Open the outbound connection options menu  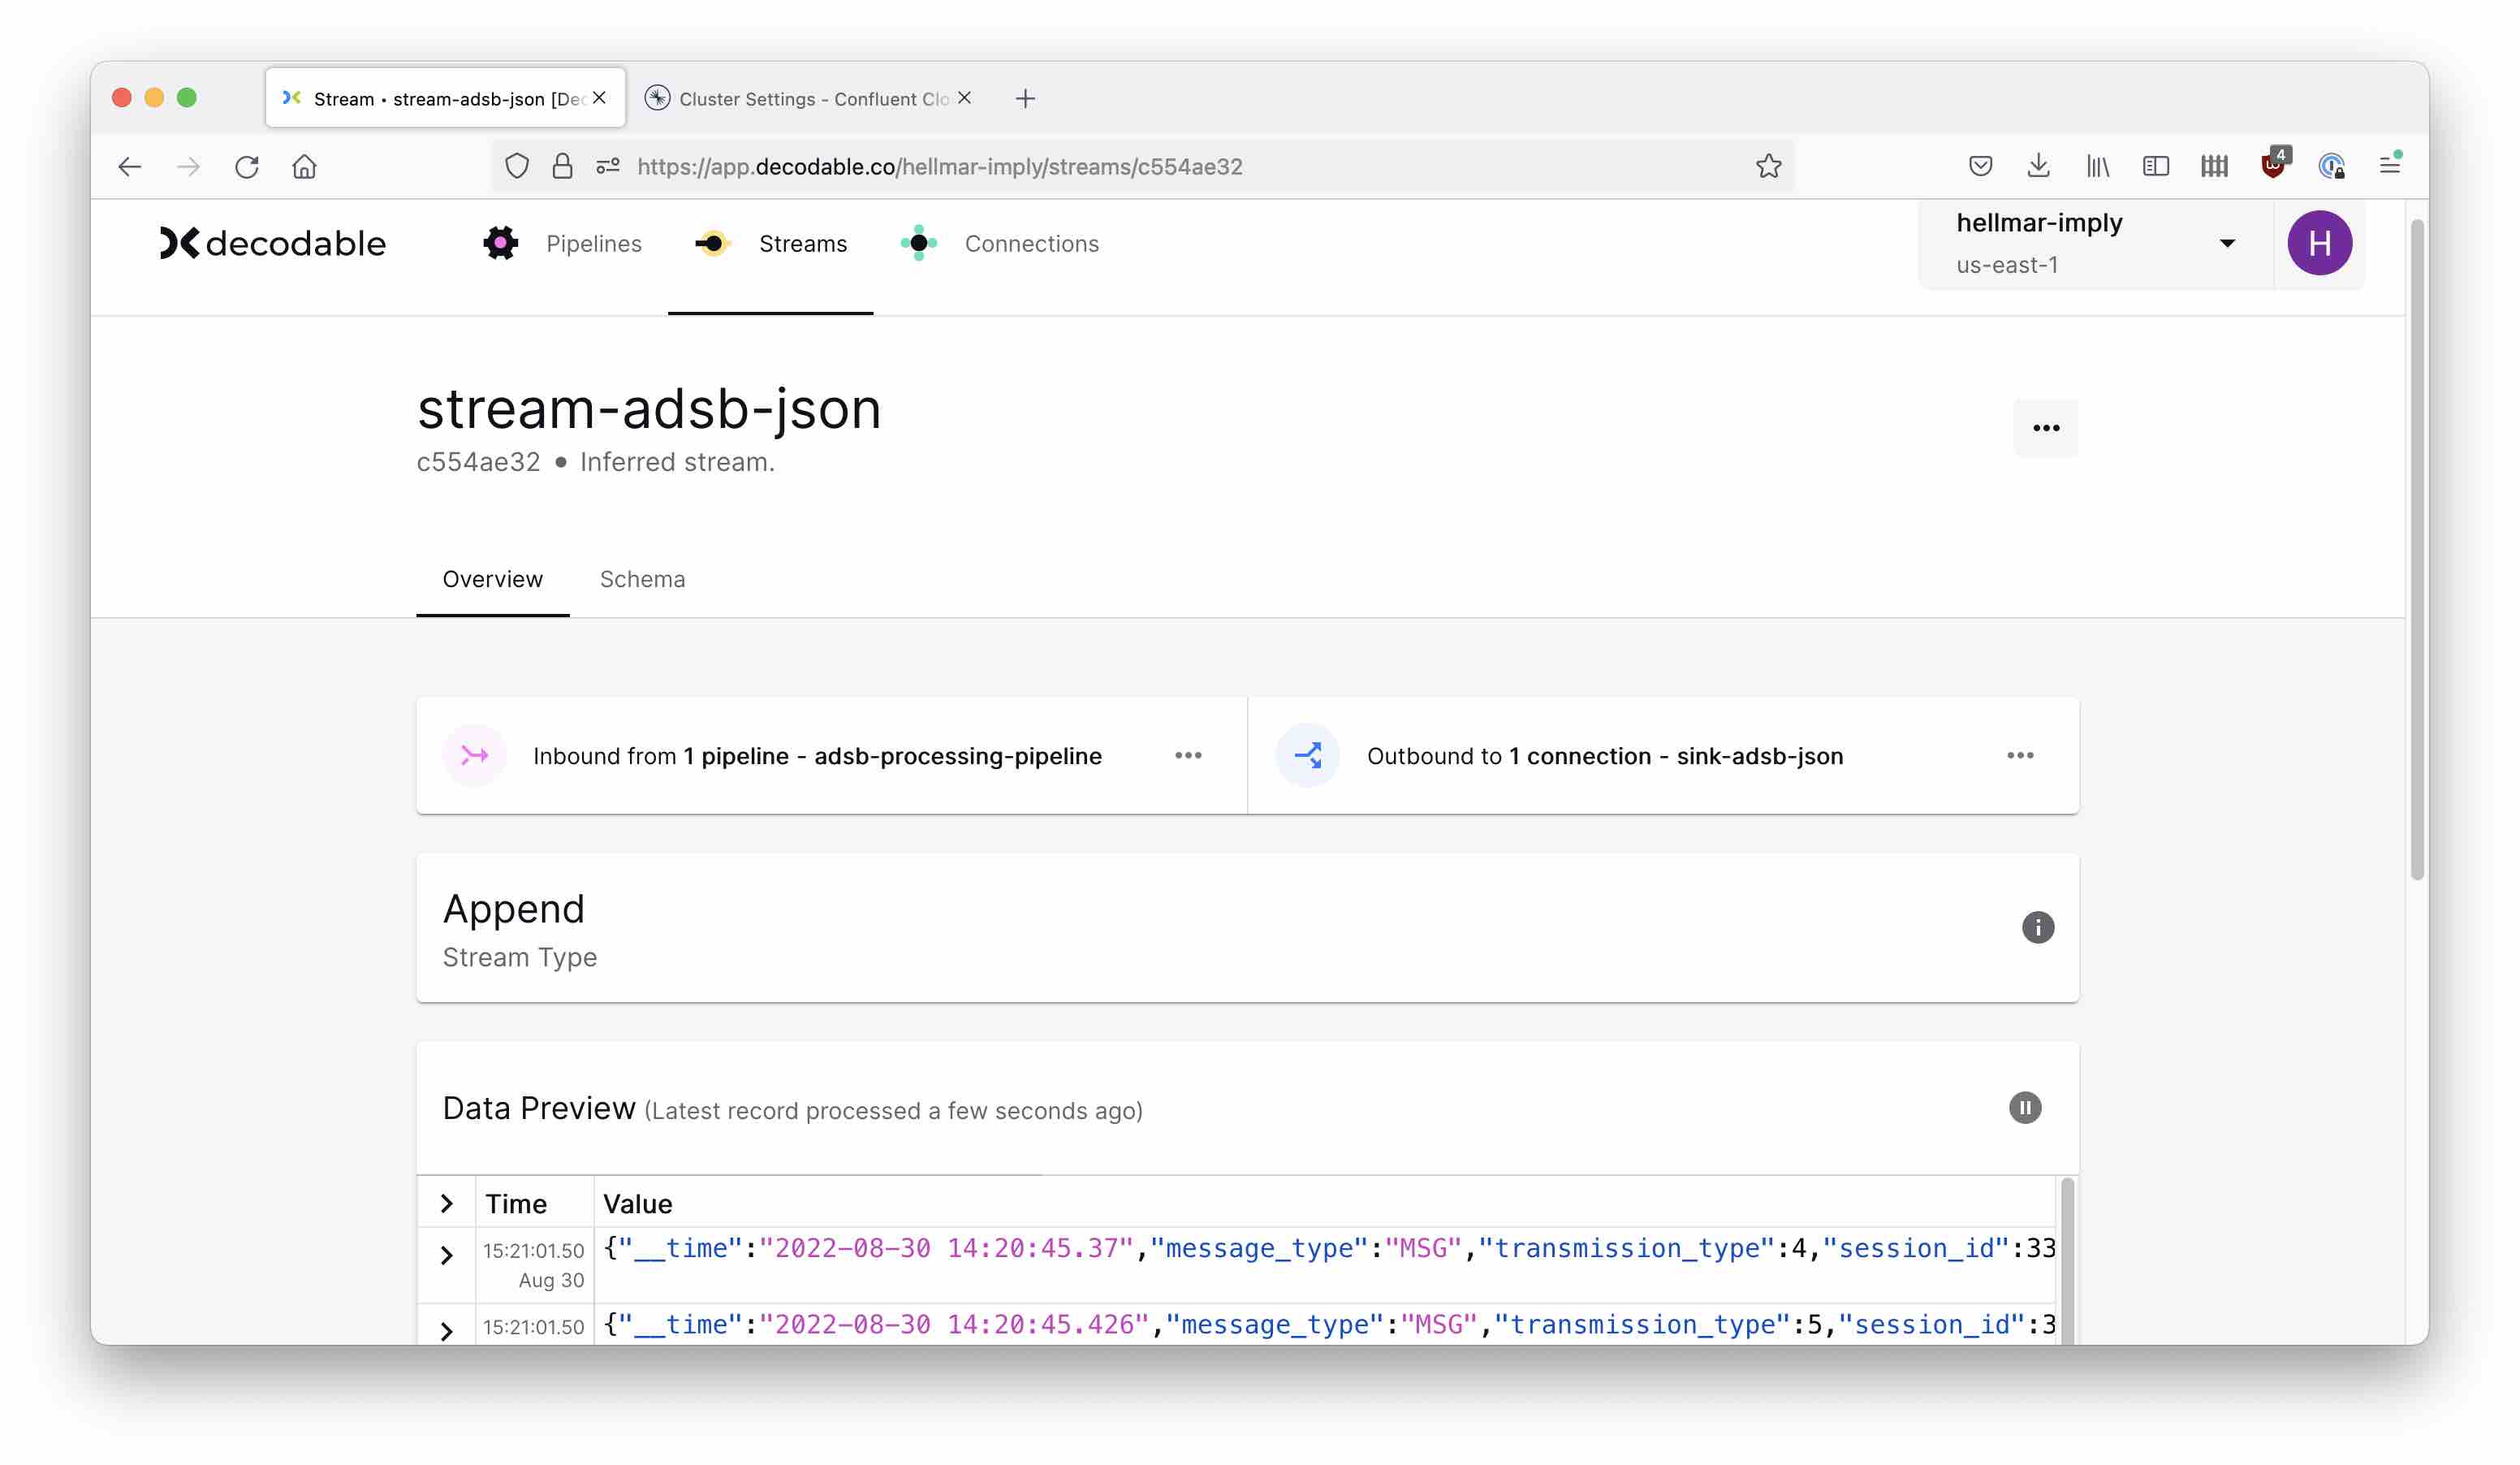pos(2020,755)
